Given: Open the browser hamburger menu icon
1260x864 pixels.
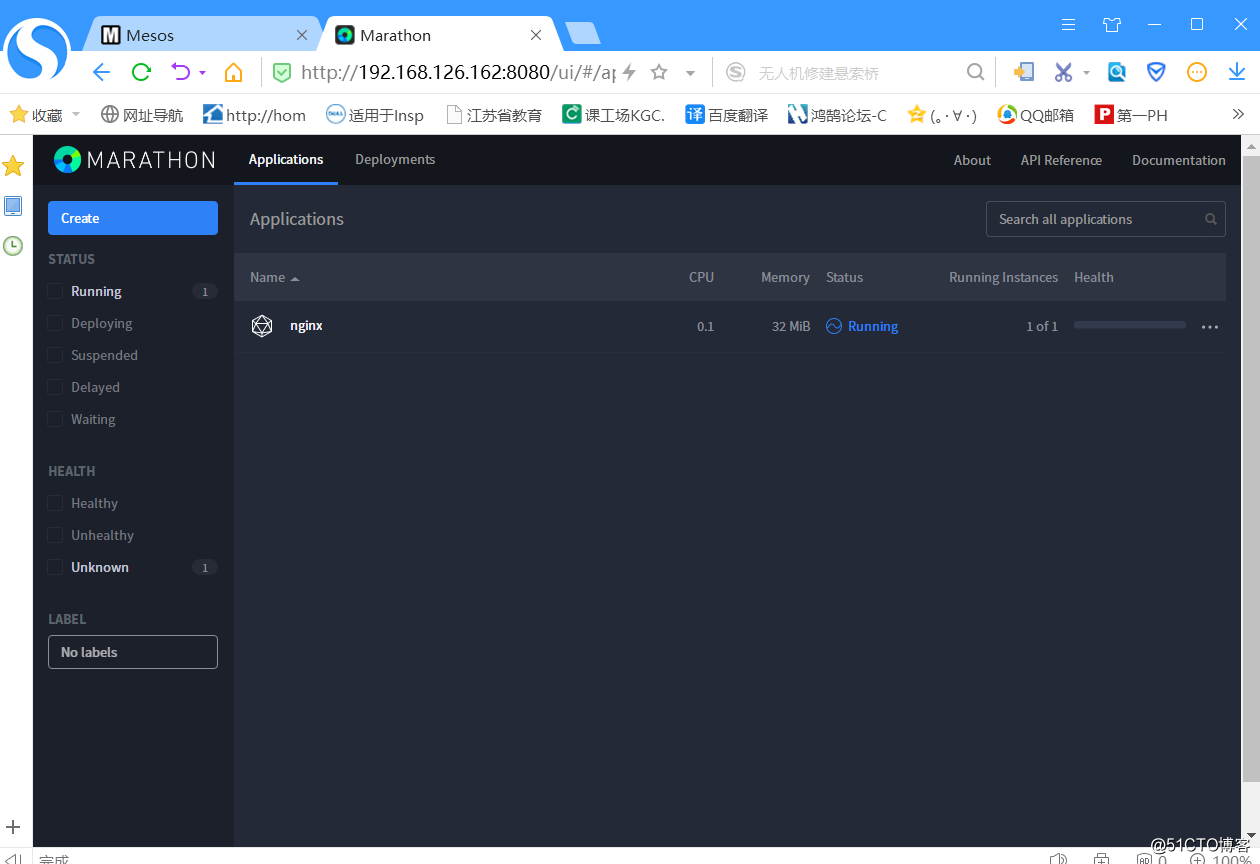Looking at the screenshot, I should tap(1069, 25).
